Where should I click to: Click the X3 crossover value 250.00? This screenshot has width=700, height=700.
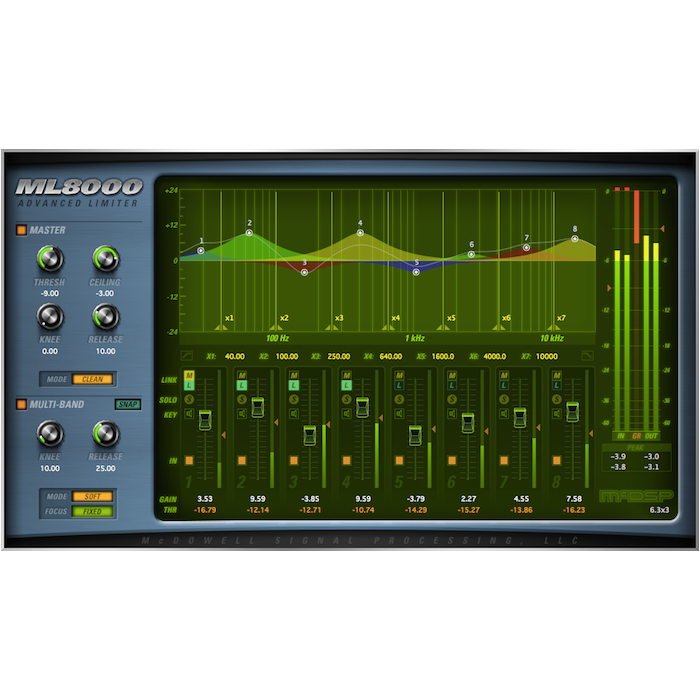click(x=339, y=356)
